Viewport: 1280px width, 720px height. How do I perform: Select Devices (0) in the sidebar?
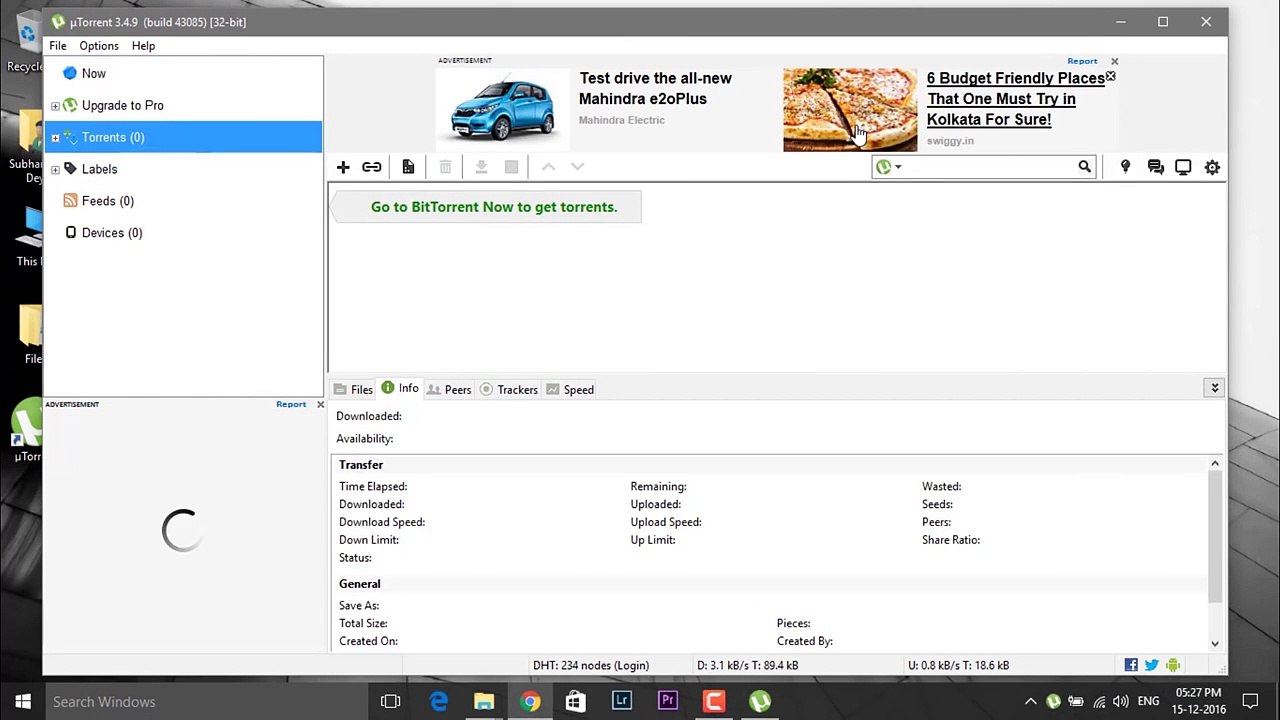coord(112,233)
